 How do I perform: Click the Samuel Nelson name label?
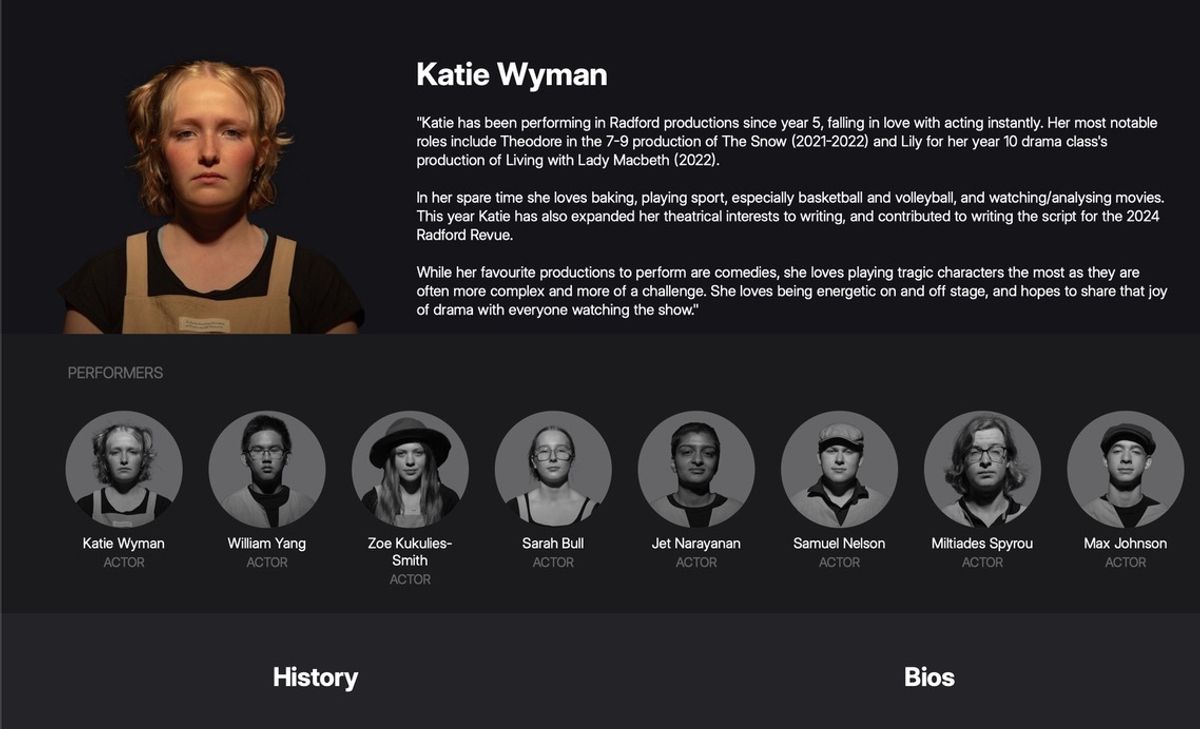tap(839, 544)
